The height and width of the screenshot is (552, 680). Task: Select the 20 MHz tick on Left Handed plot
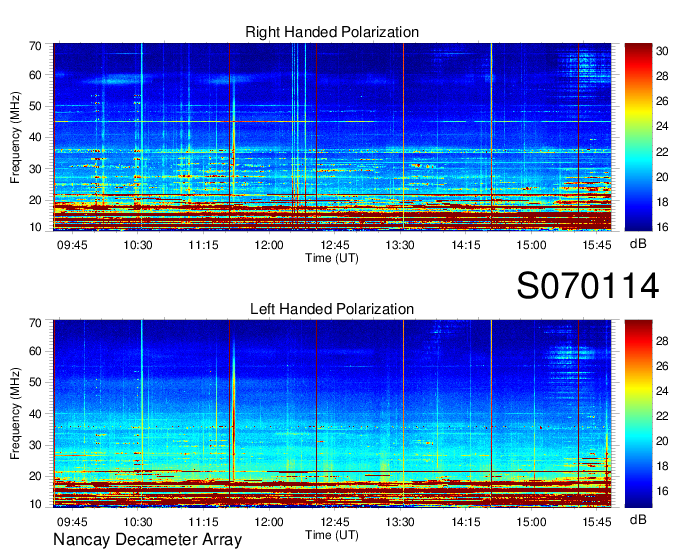(x=35, y=477)
